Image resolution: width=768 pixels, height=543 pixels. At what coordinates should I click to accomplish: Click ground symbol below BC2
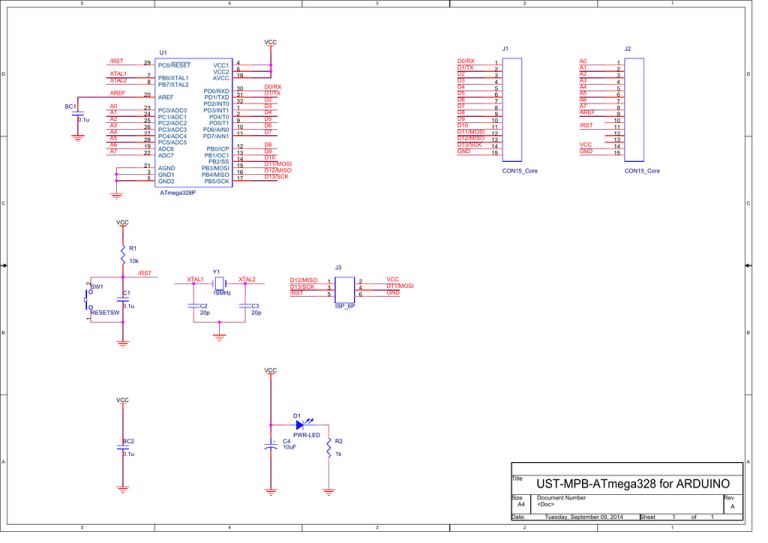pyautogui.click(x=123, y=489)
